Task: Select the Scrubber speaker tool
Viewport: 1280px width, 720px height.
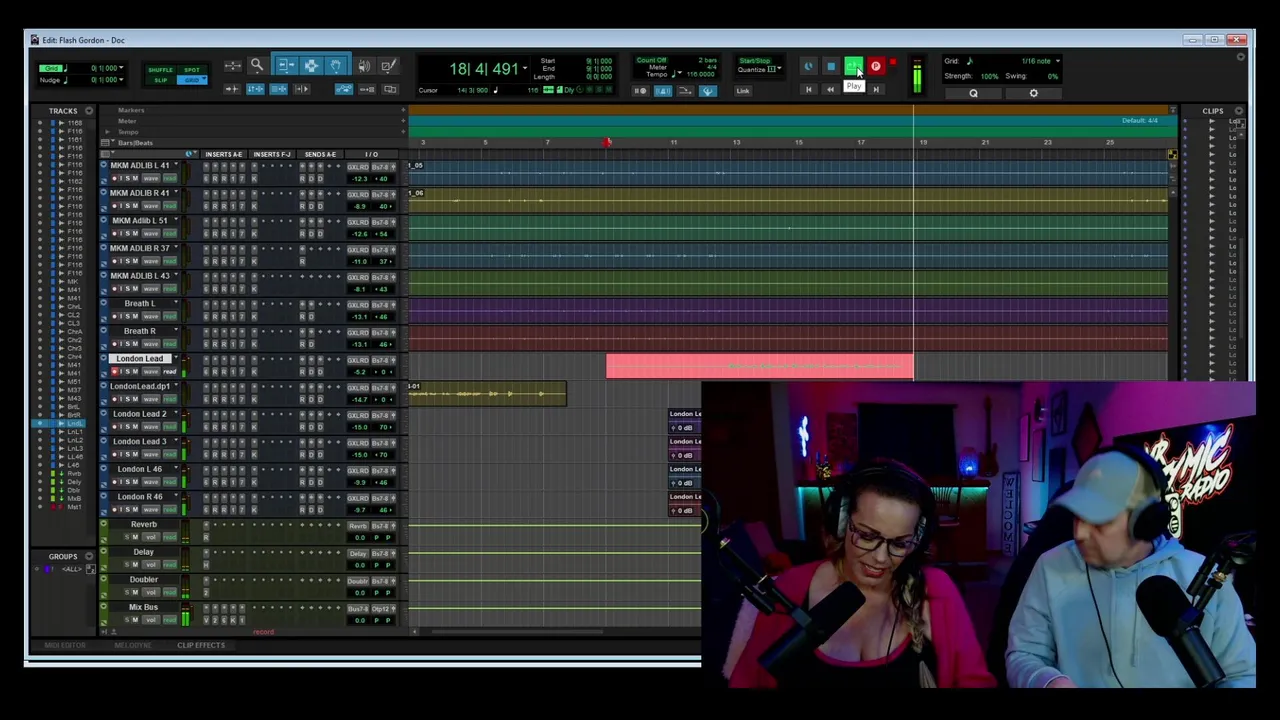Action: (364, 66)
